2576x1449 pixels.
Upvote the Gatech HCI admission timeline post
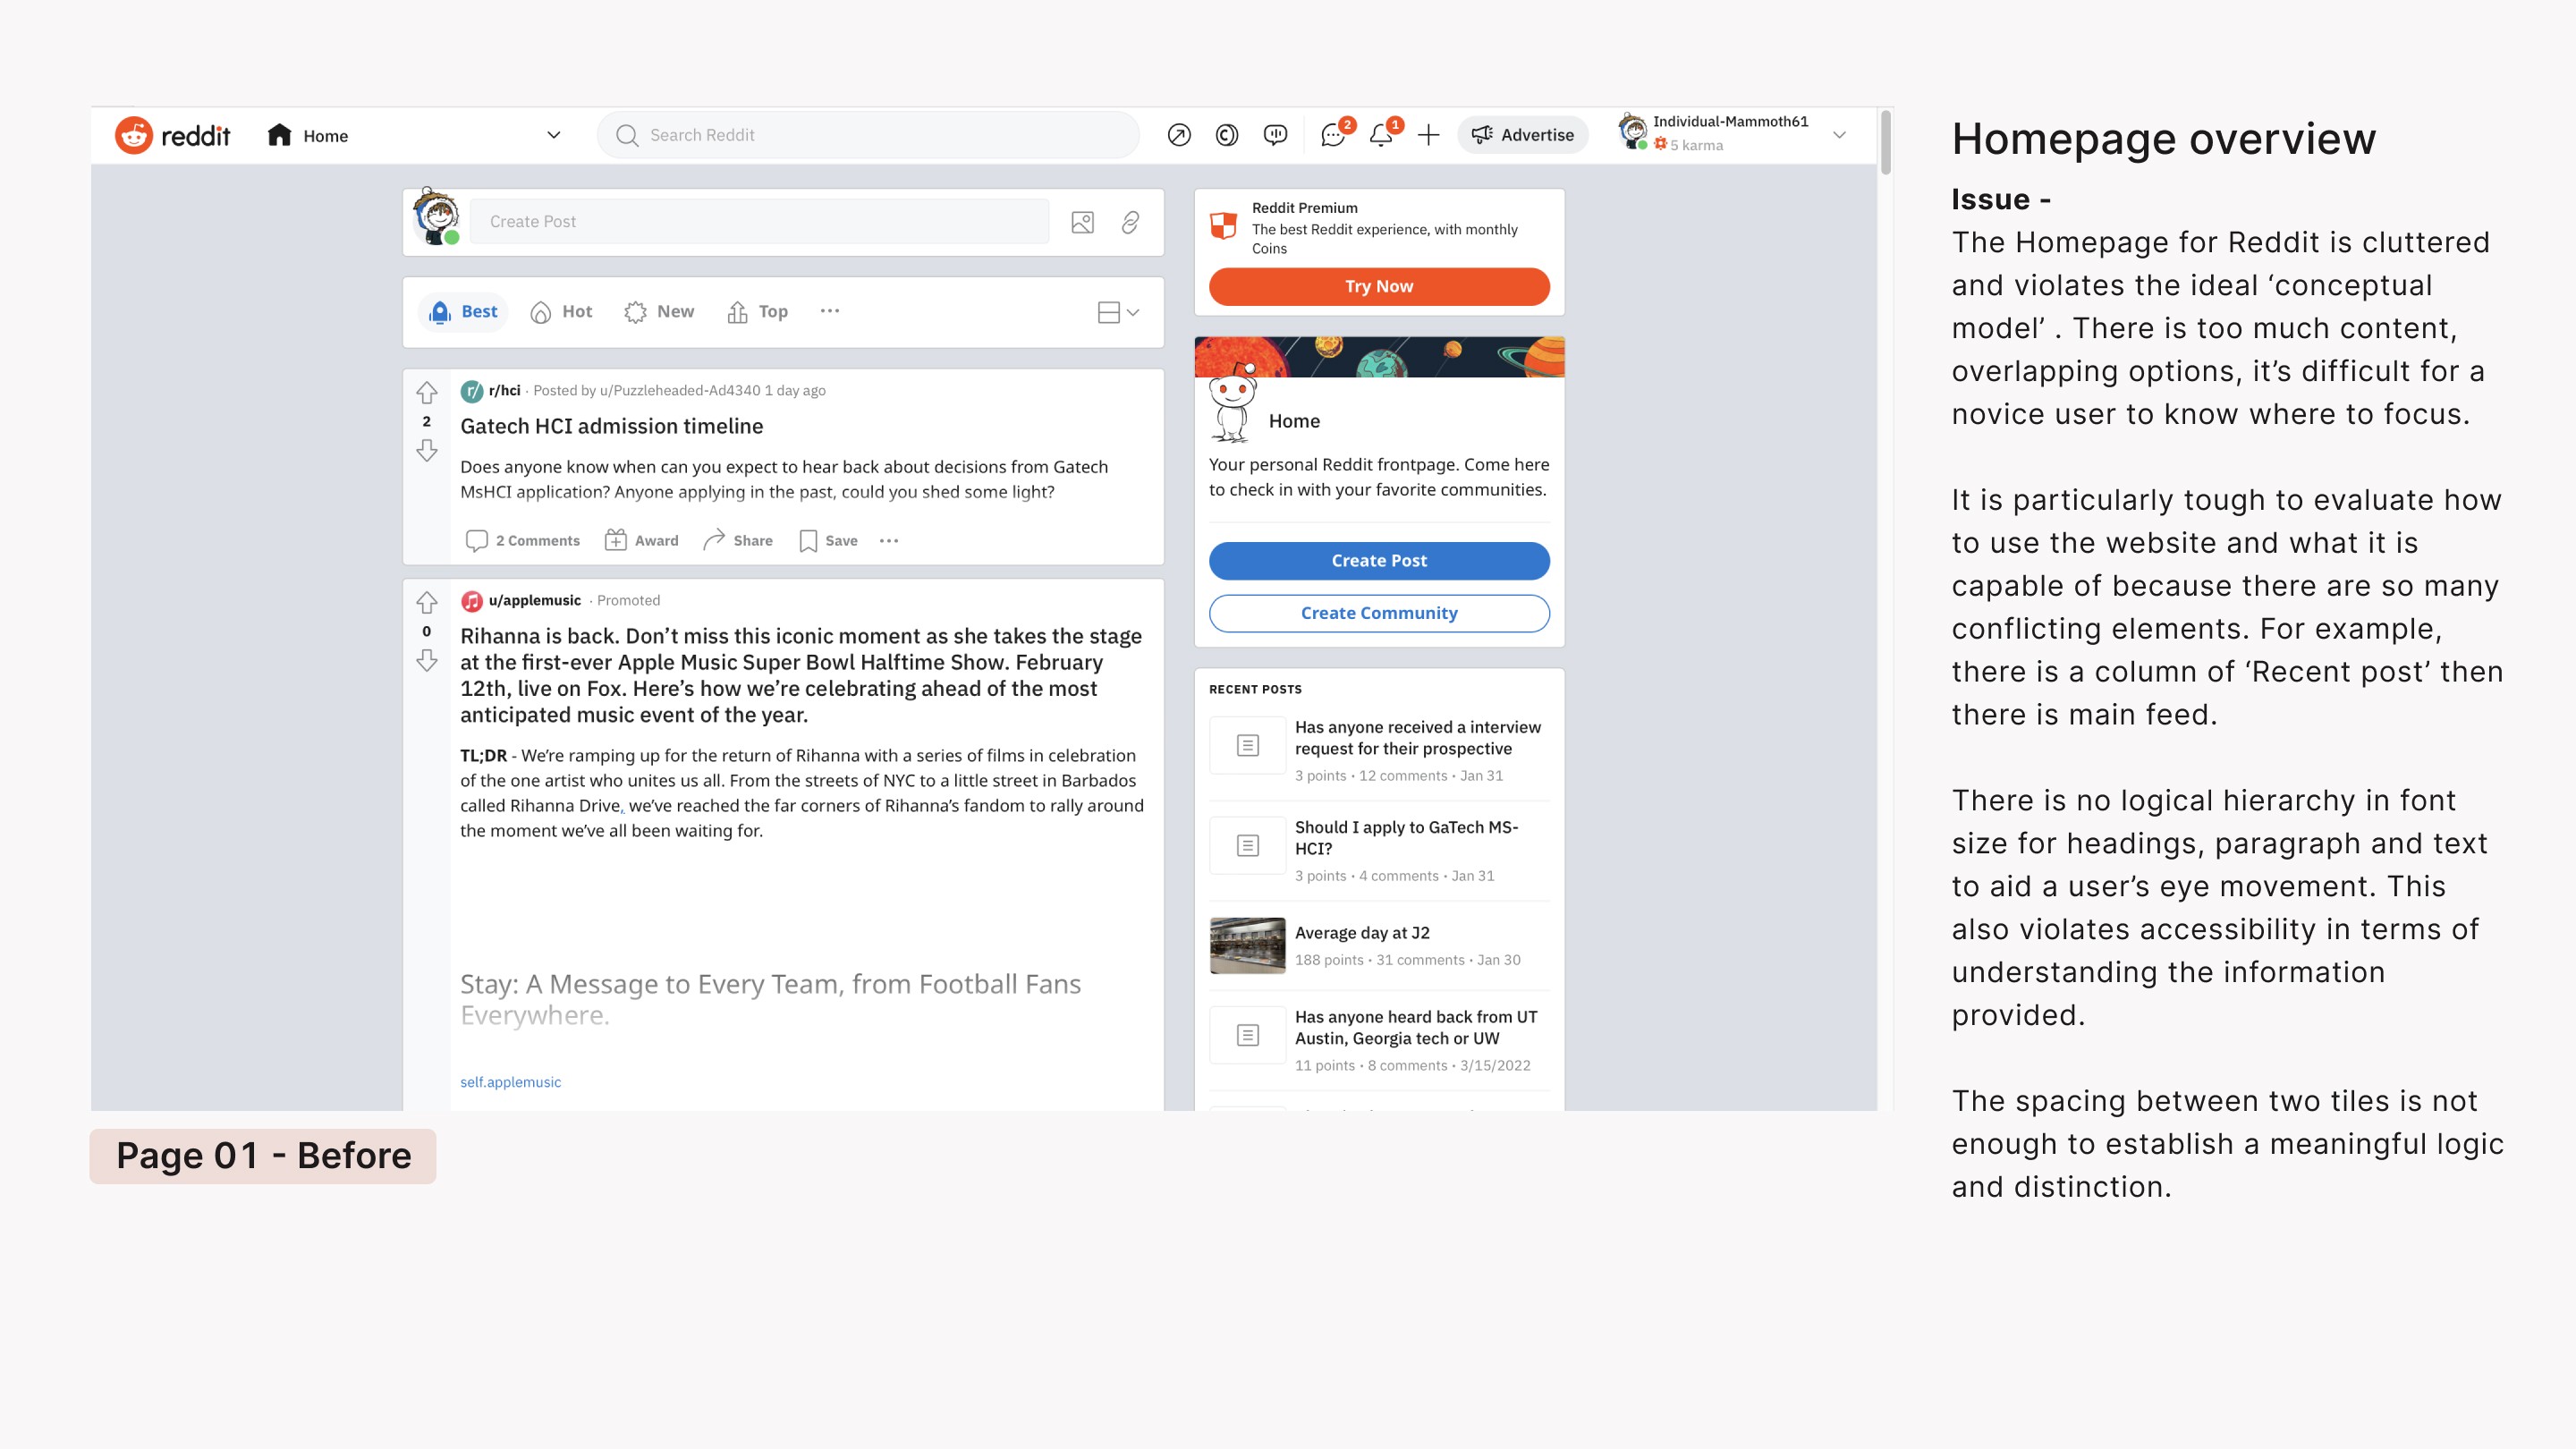(427, 392)
